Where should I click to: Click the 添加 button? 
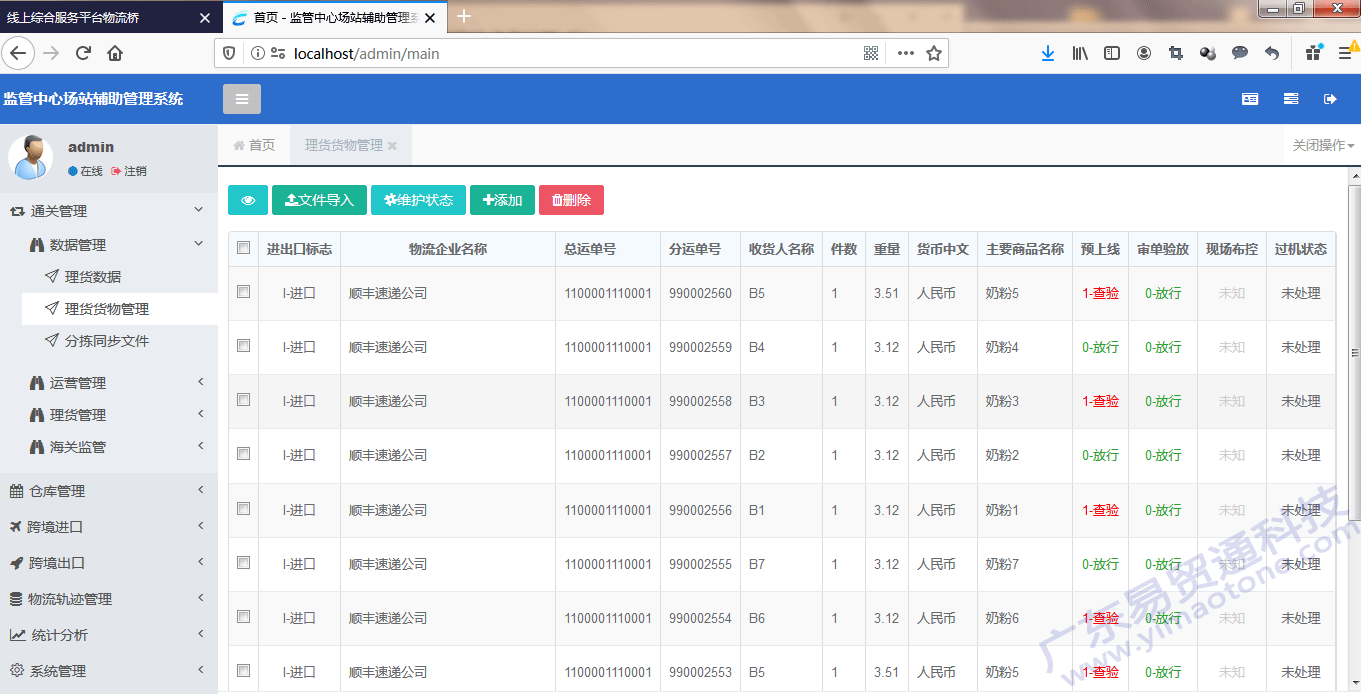(502, 200)
